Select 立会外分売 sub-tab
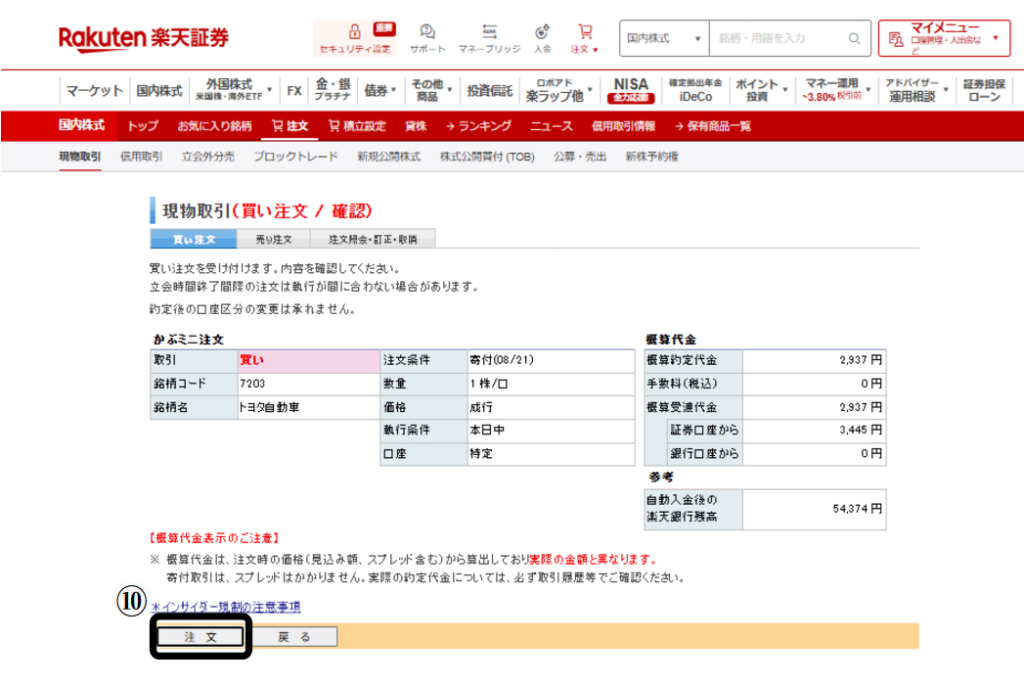 coord(208,157)
